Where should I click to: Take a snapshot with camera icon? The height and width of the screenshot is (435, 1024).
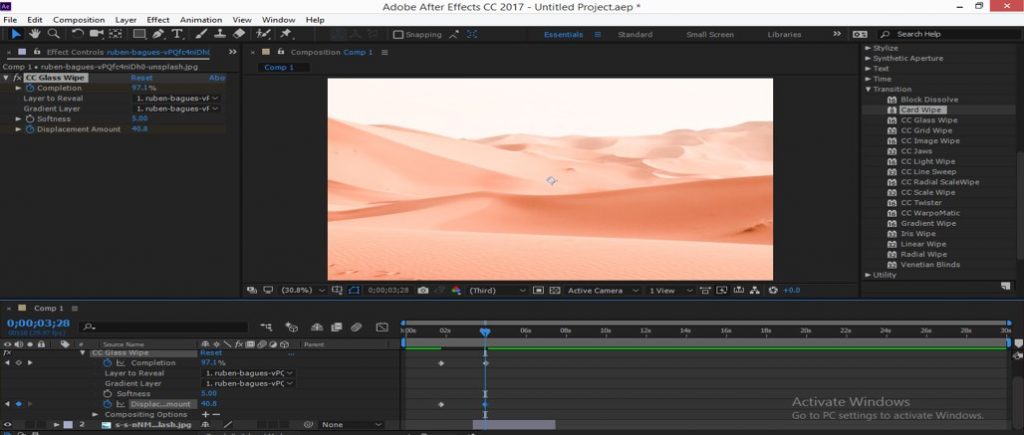click(x=423, y=290)
